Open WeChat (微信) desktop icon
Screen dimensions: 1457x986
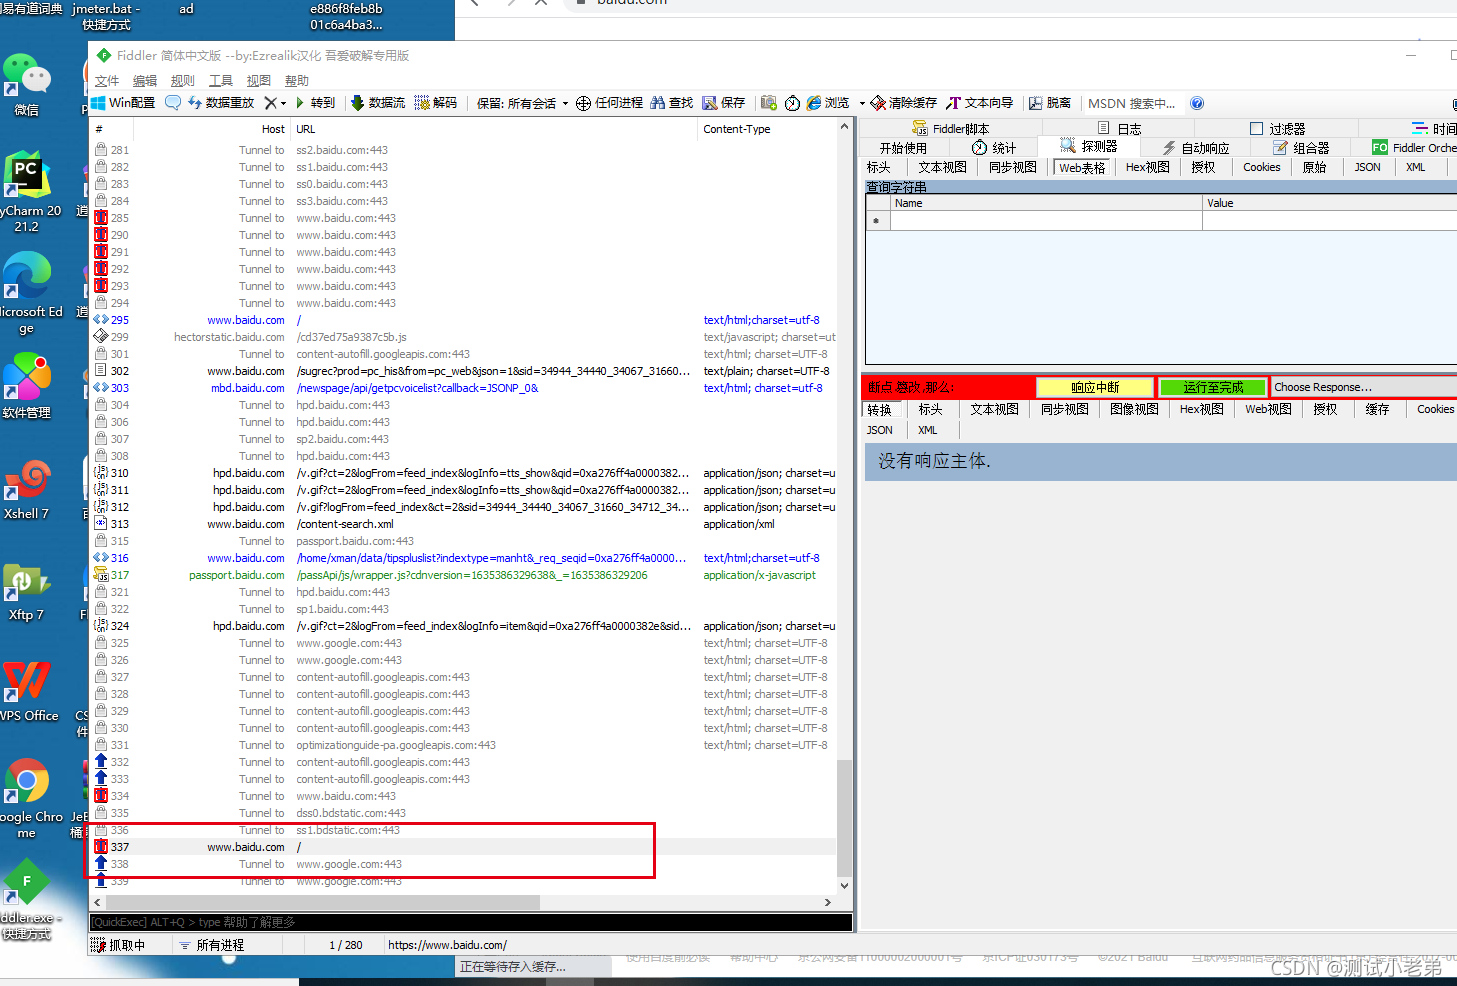27,85
